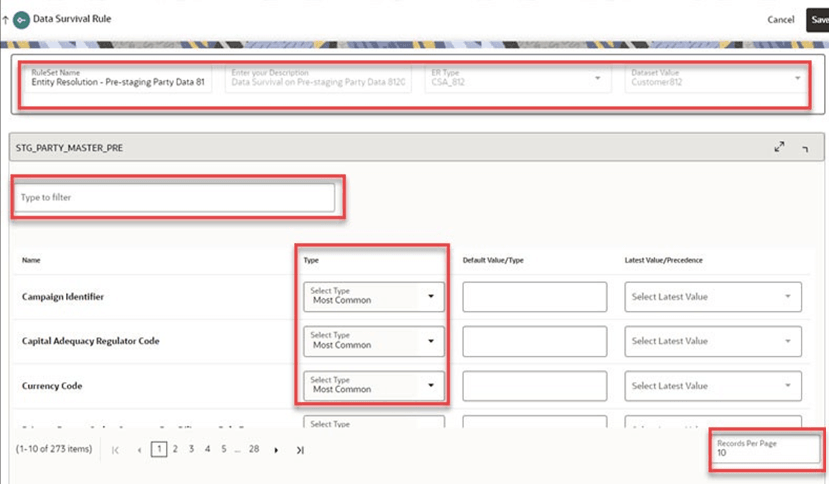Click the Latest Value/Precedence column header
Image resolution: width=829 pixels, height=484 pixels.
[664, 260]
